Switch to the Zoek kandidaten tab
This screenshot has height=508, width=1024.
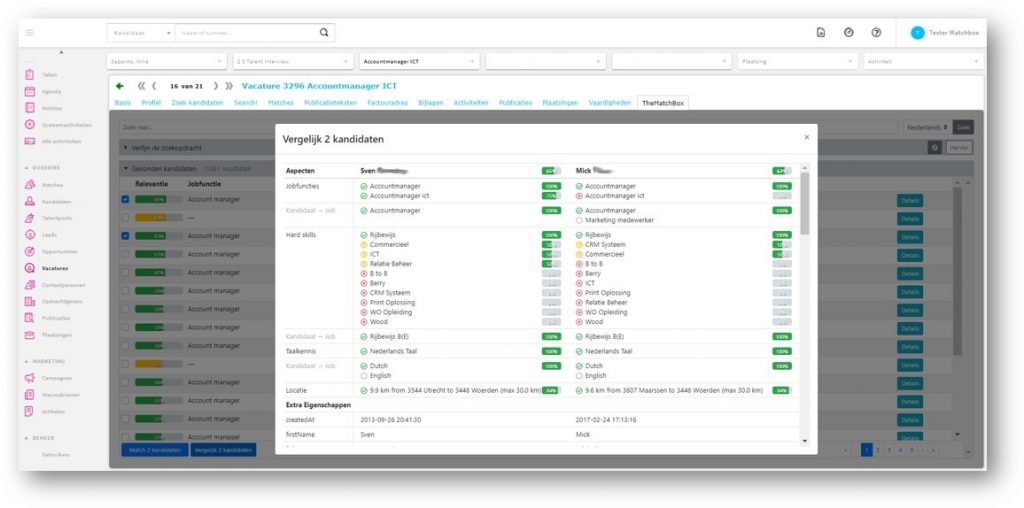pyautogui.click(x=197, y=103)
